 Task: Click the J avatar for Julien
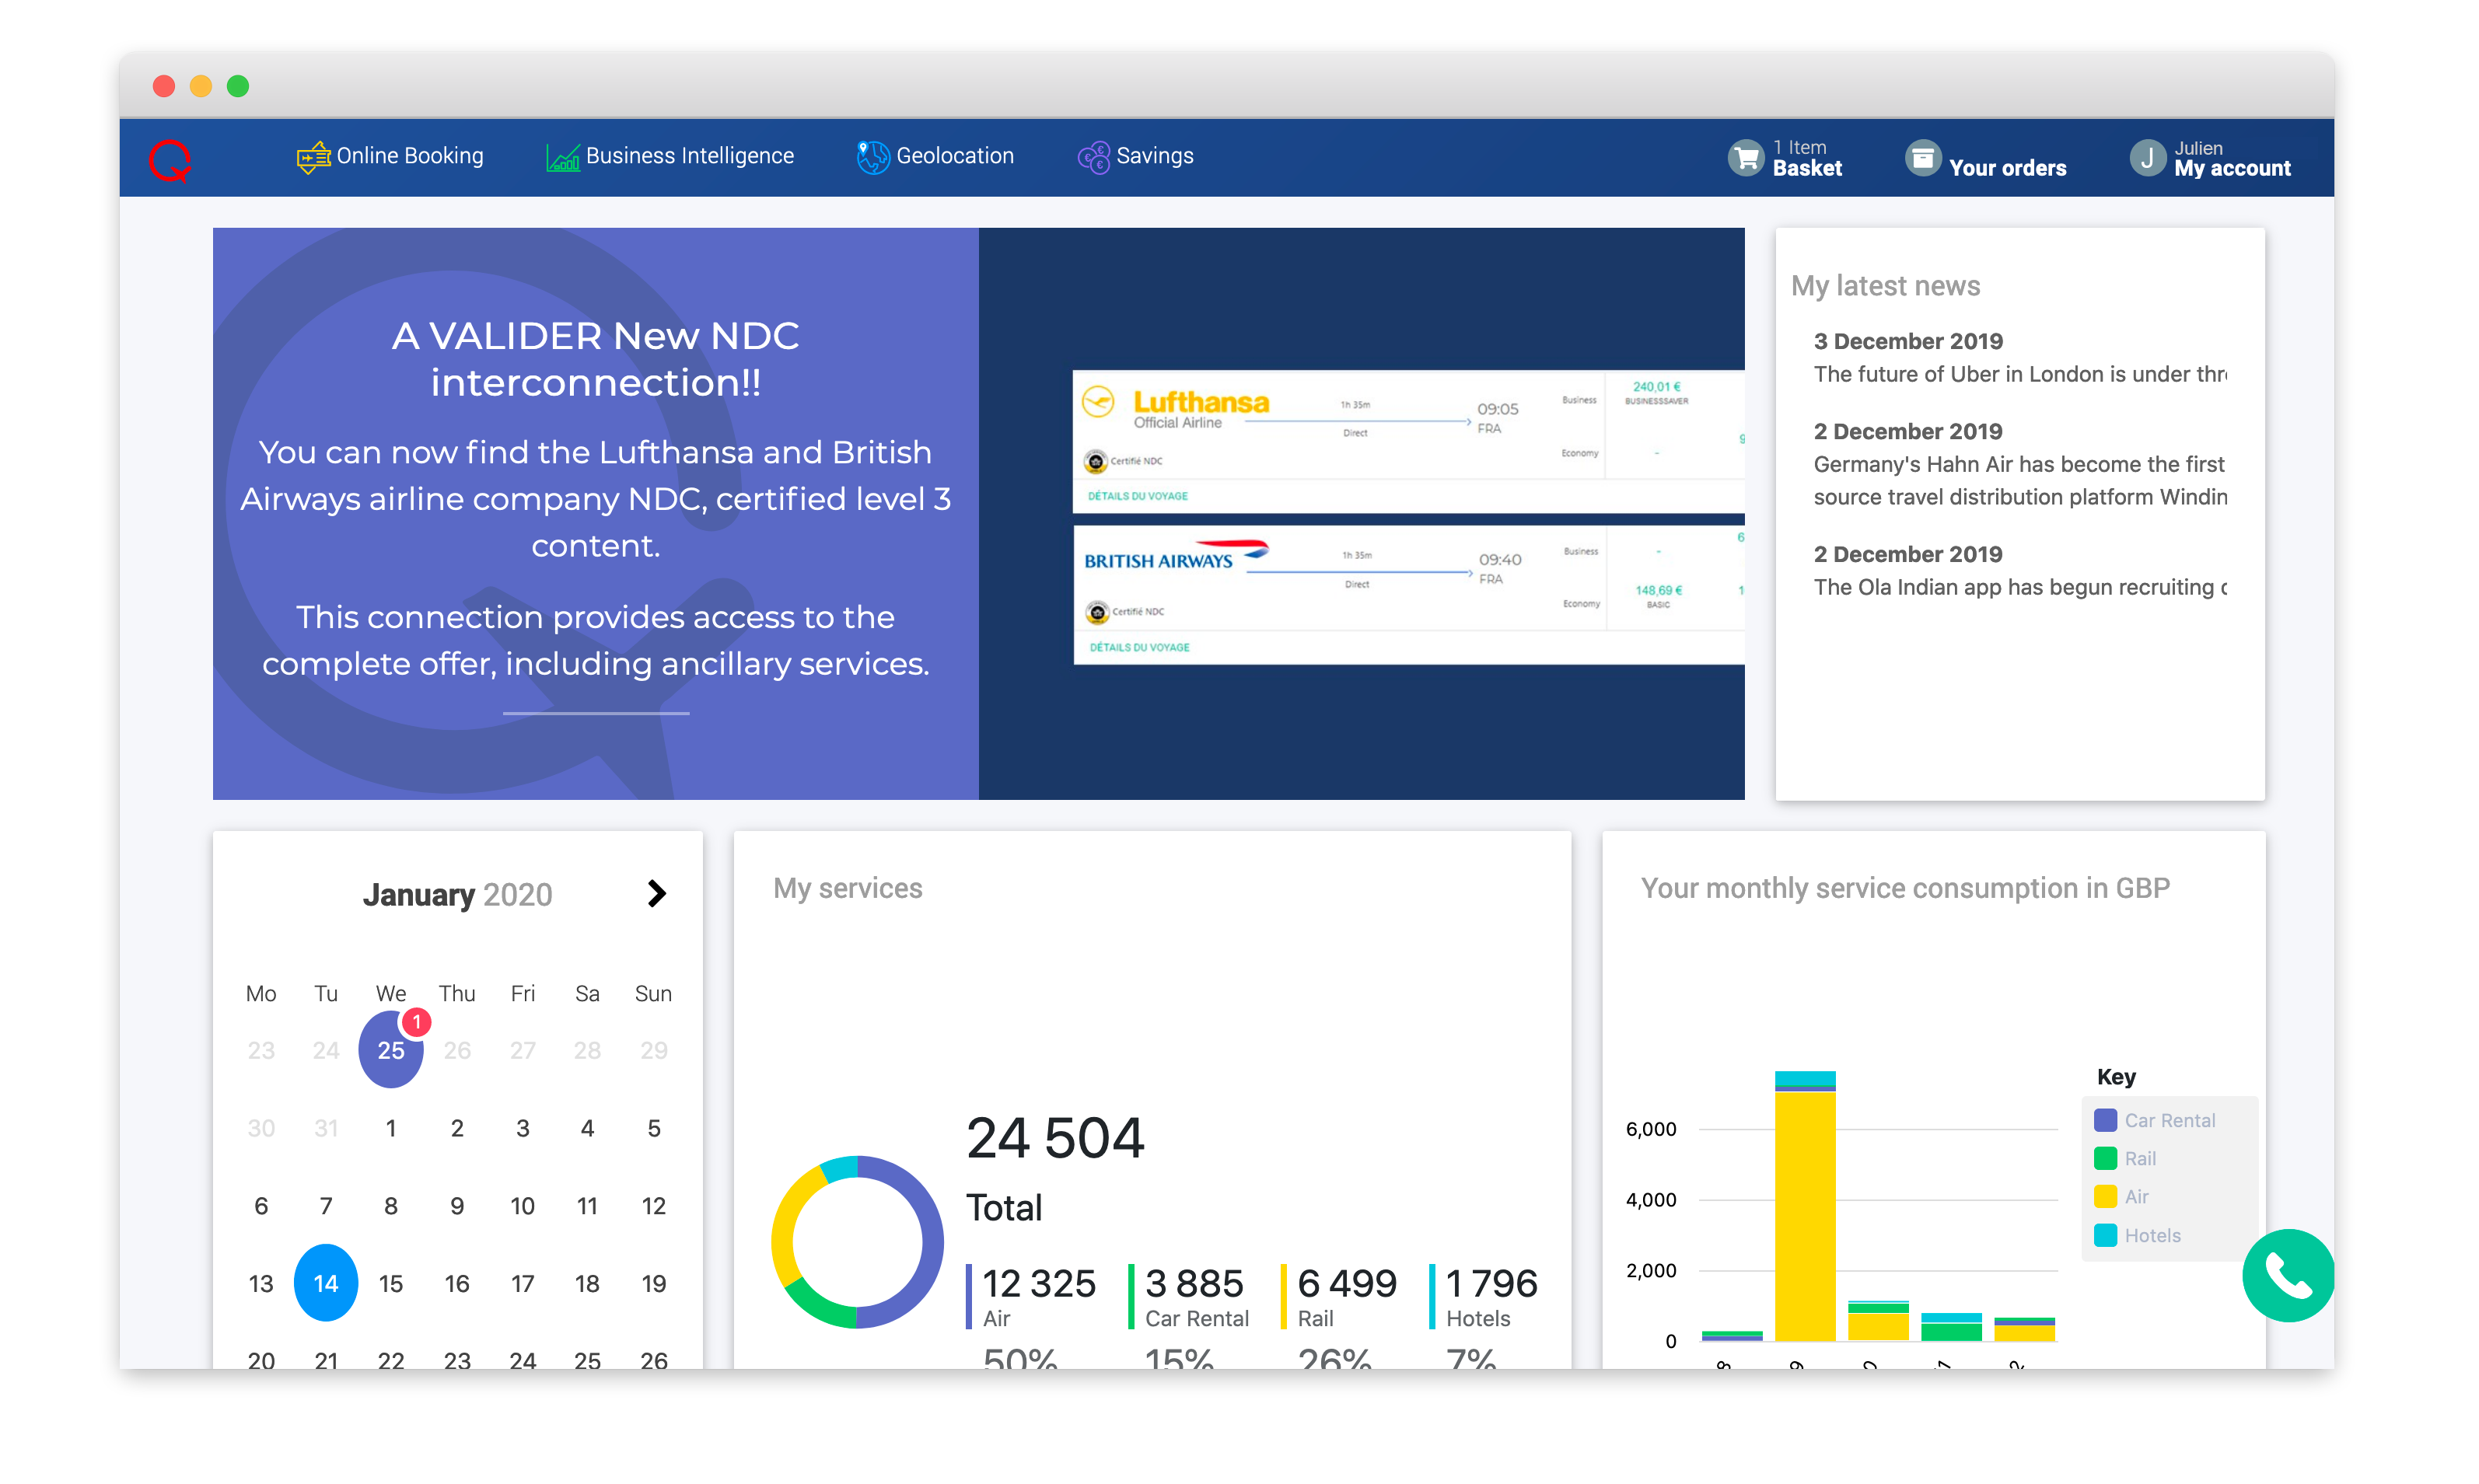click(x=2147, y=158)
